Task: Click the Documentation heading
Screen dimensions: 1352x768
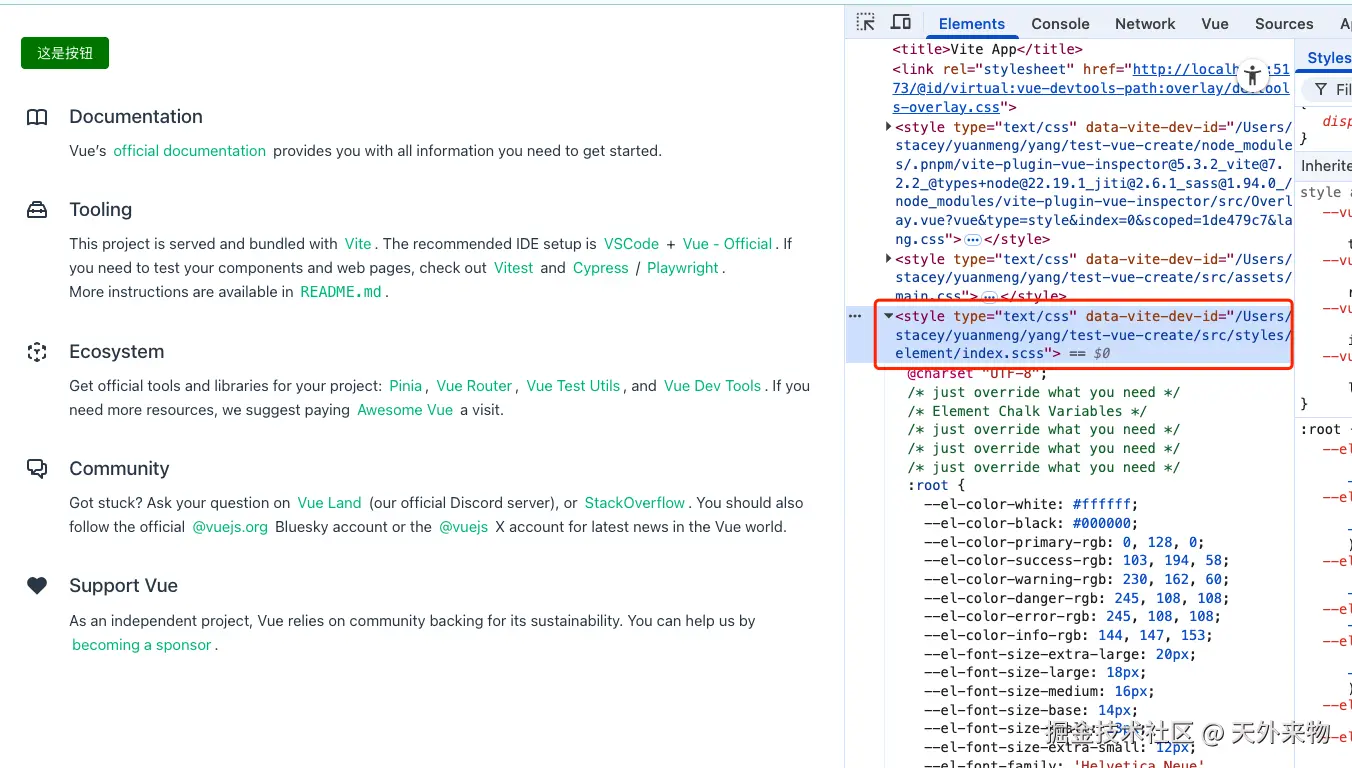Action: tap(136, 117)
